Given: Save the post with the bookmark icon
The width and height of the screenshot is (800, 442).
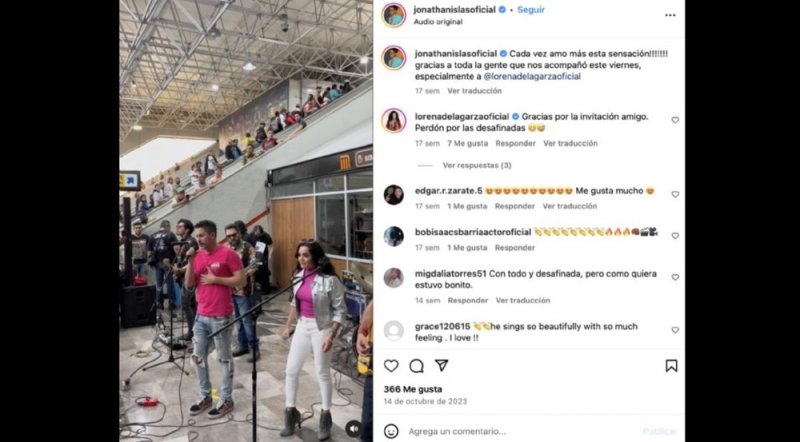Looking at the screenshot, I should click(671, 365).
